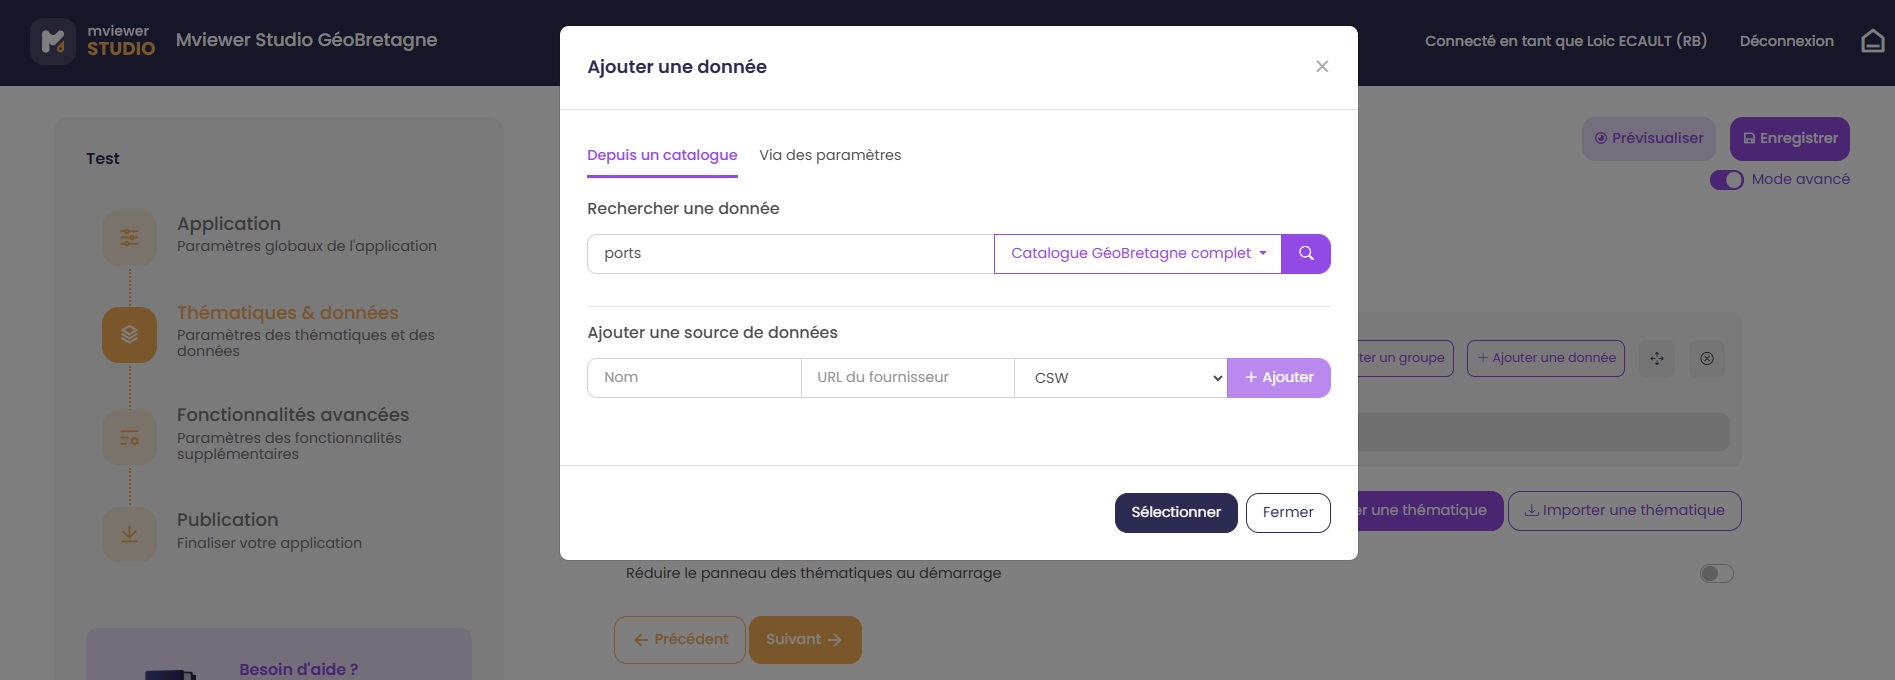Click the Application step title
Screen dimensions: 1895x680
pyautogui.click(x=229, y=224)
